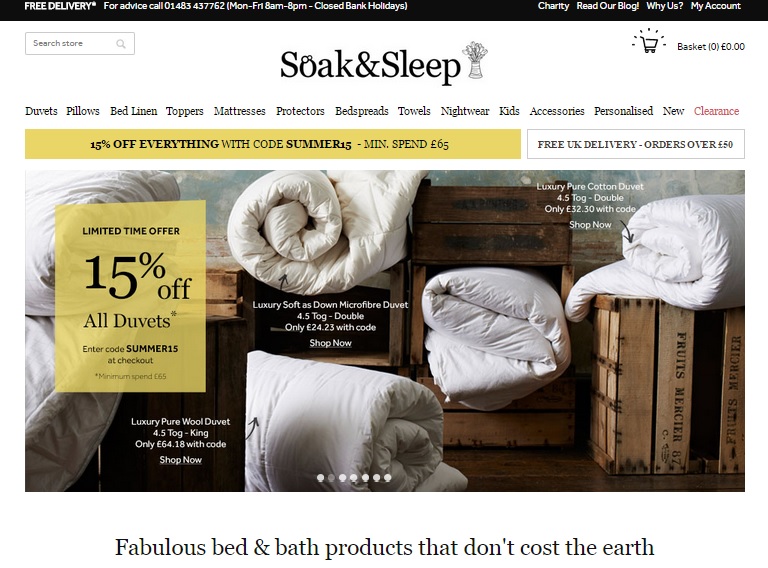Open the Duvets menu
The image size is (768, 568).
[x=41, y=111]
